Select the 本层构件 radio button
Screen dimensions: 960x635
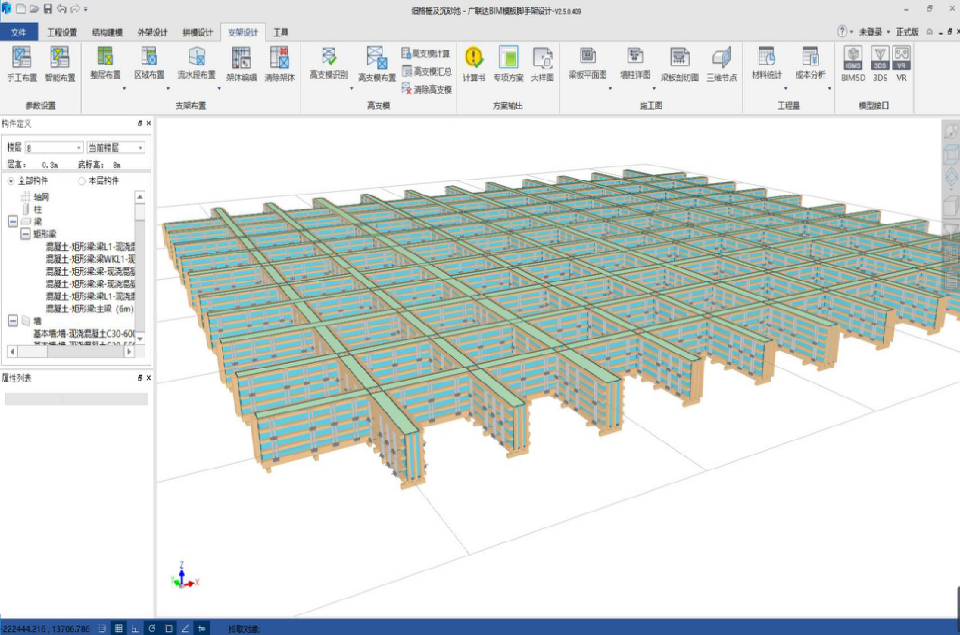[x=81, y=181]
